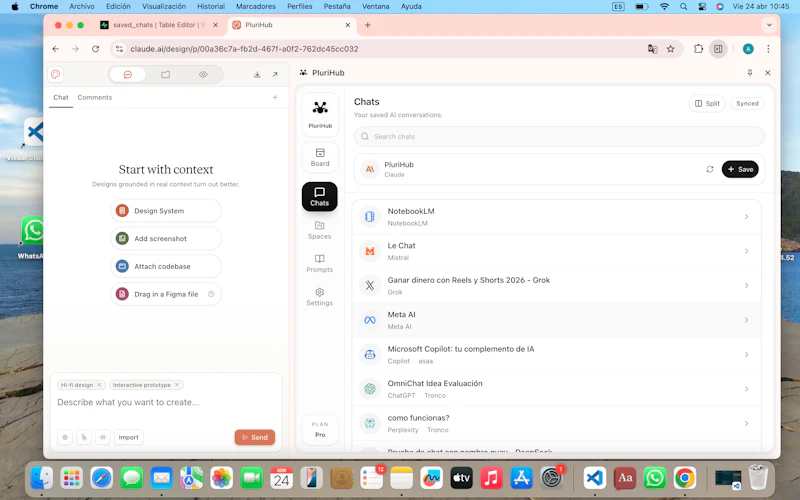The width and height of the screenshot is (800, 500).
Task: Click the palette icon at top left
Action: [x=56, y=74]
